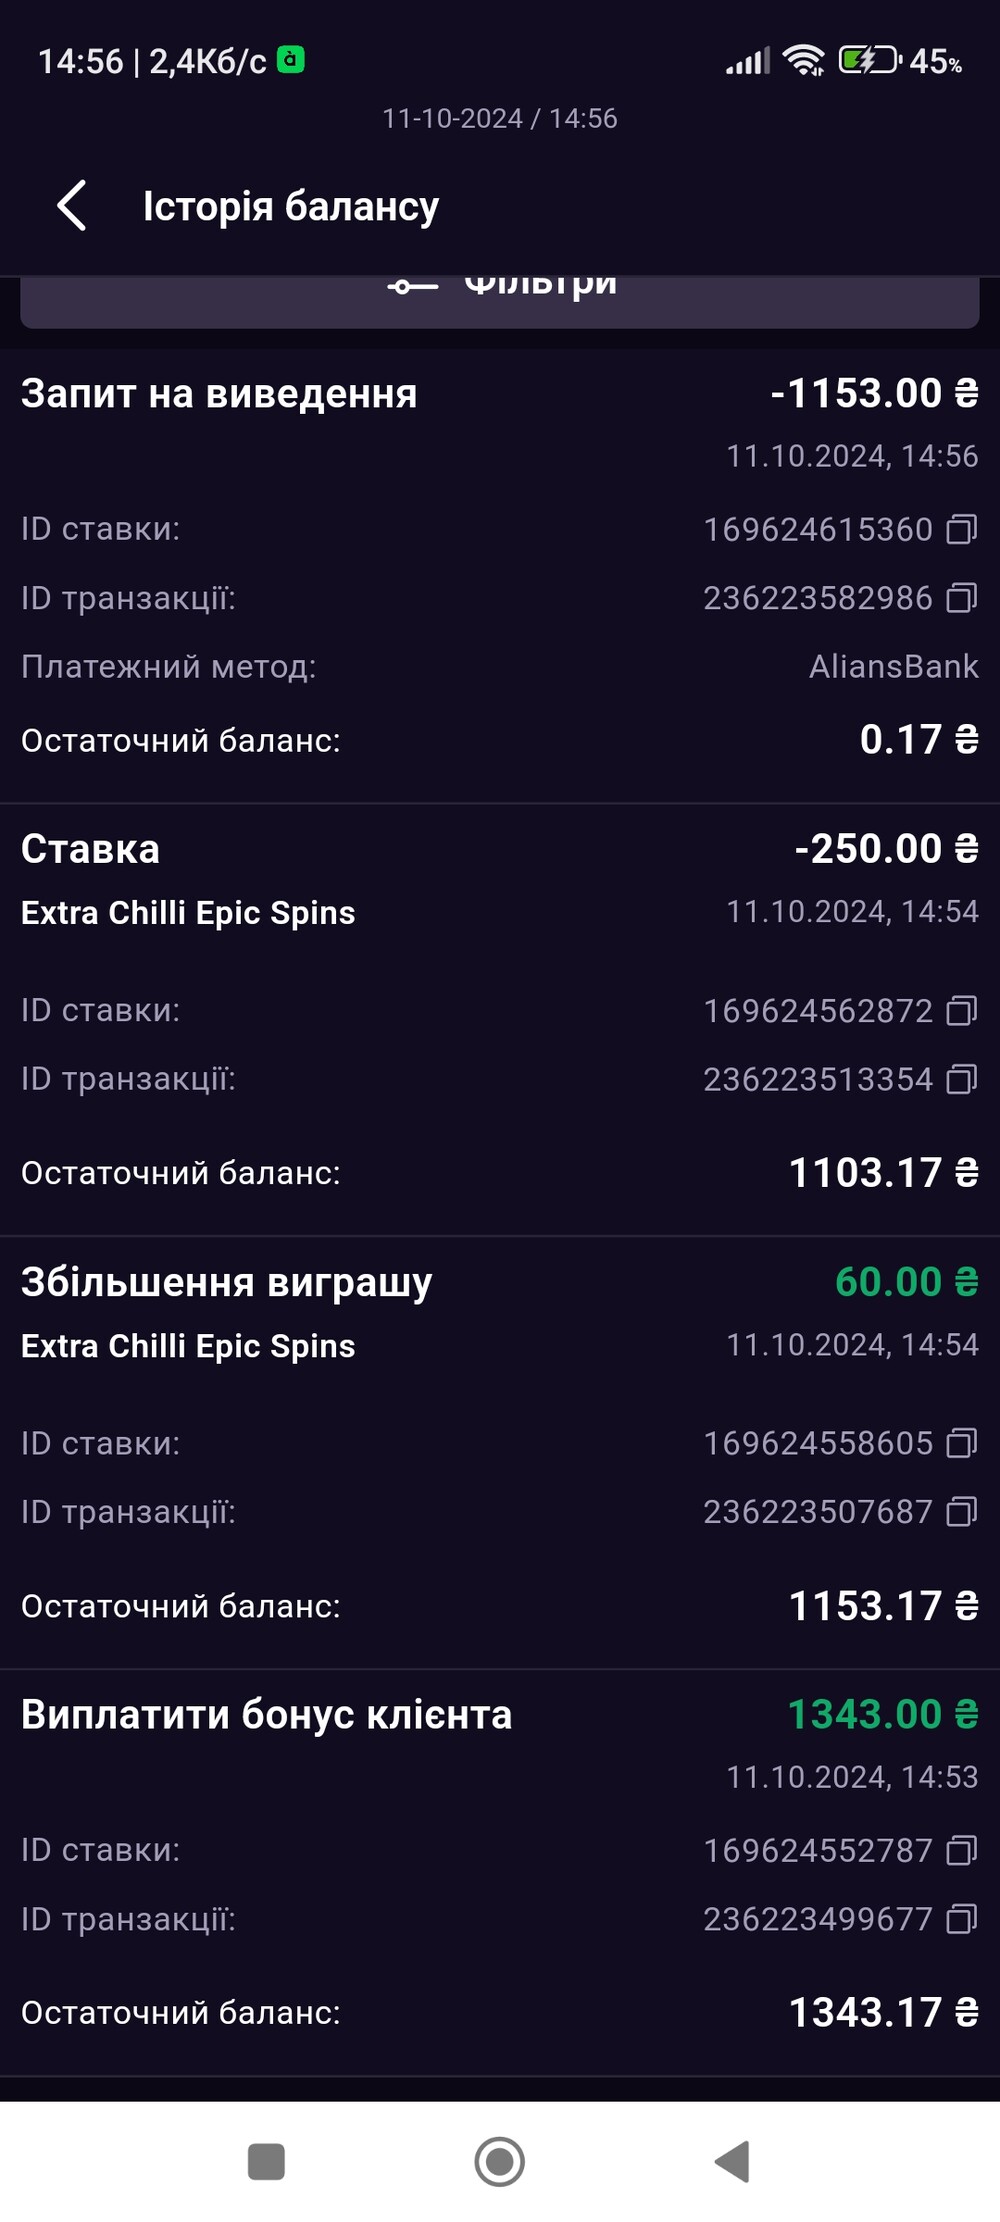1000x2222 pixels.
Task: Select the -250.00 Ставка record title
Action: 90,849
